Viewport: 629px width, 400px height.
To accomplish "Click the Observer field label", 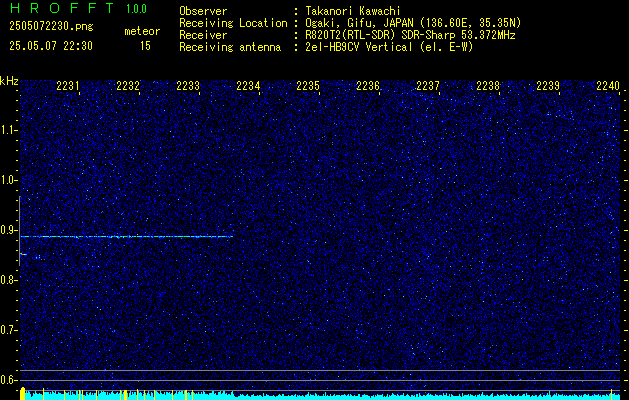I will click(x=203, y=12).
